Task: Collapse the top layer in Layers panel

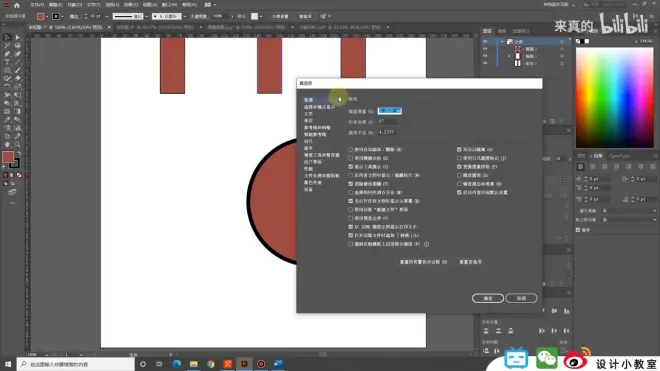Action: click(502, 42)
